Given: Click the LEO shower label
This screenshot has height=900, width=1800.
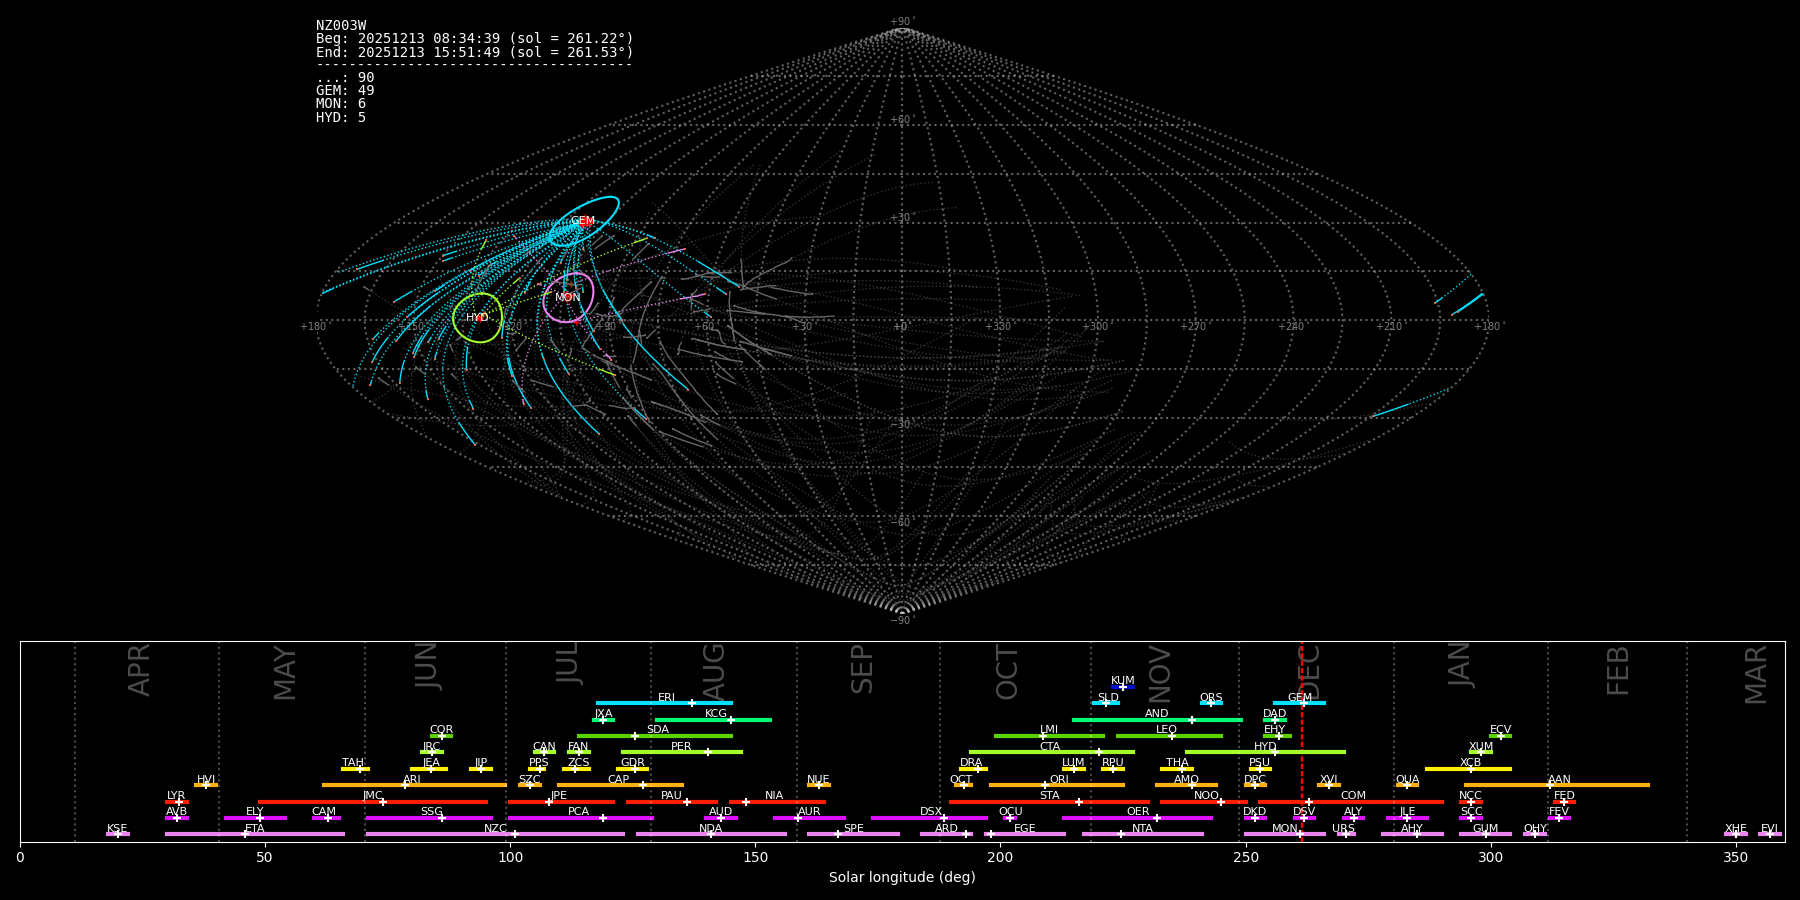Looking at the screenshot, I should 1167,730.
